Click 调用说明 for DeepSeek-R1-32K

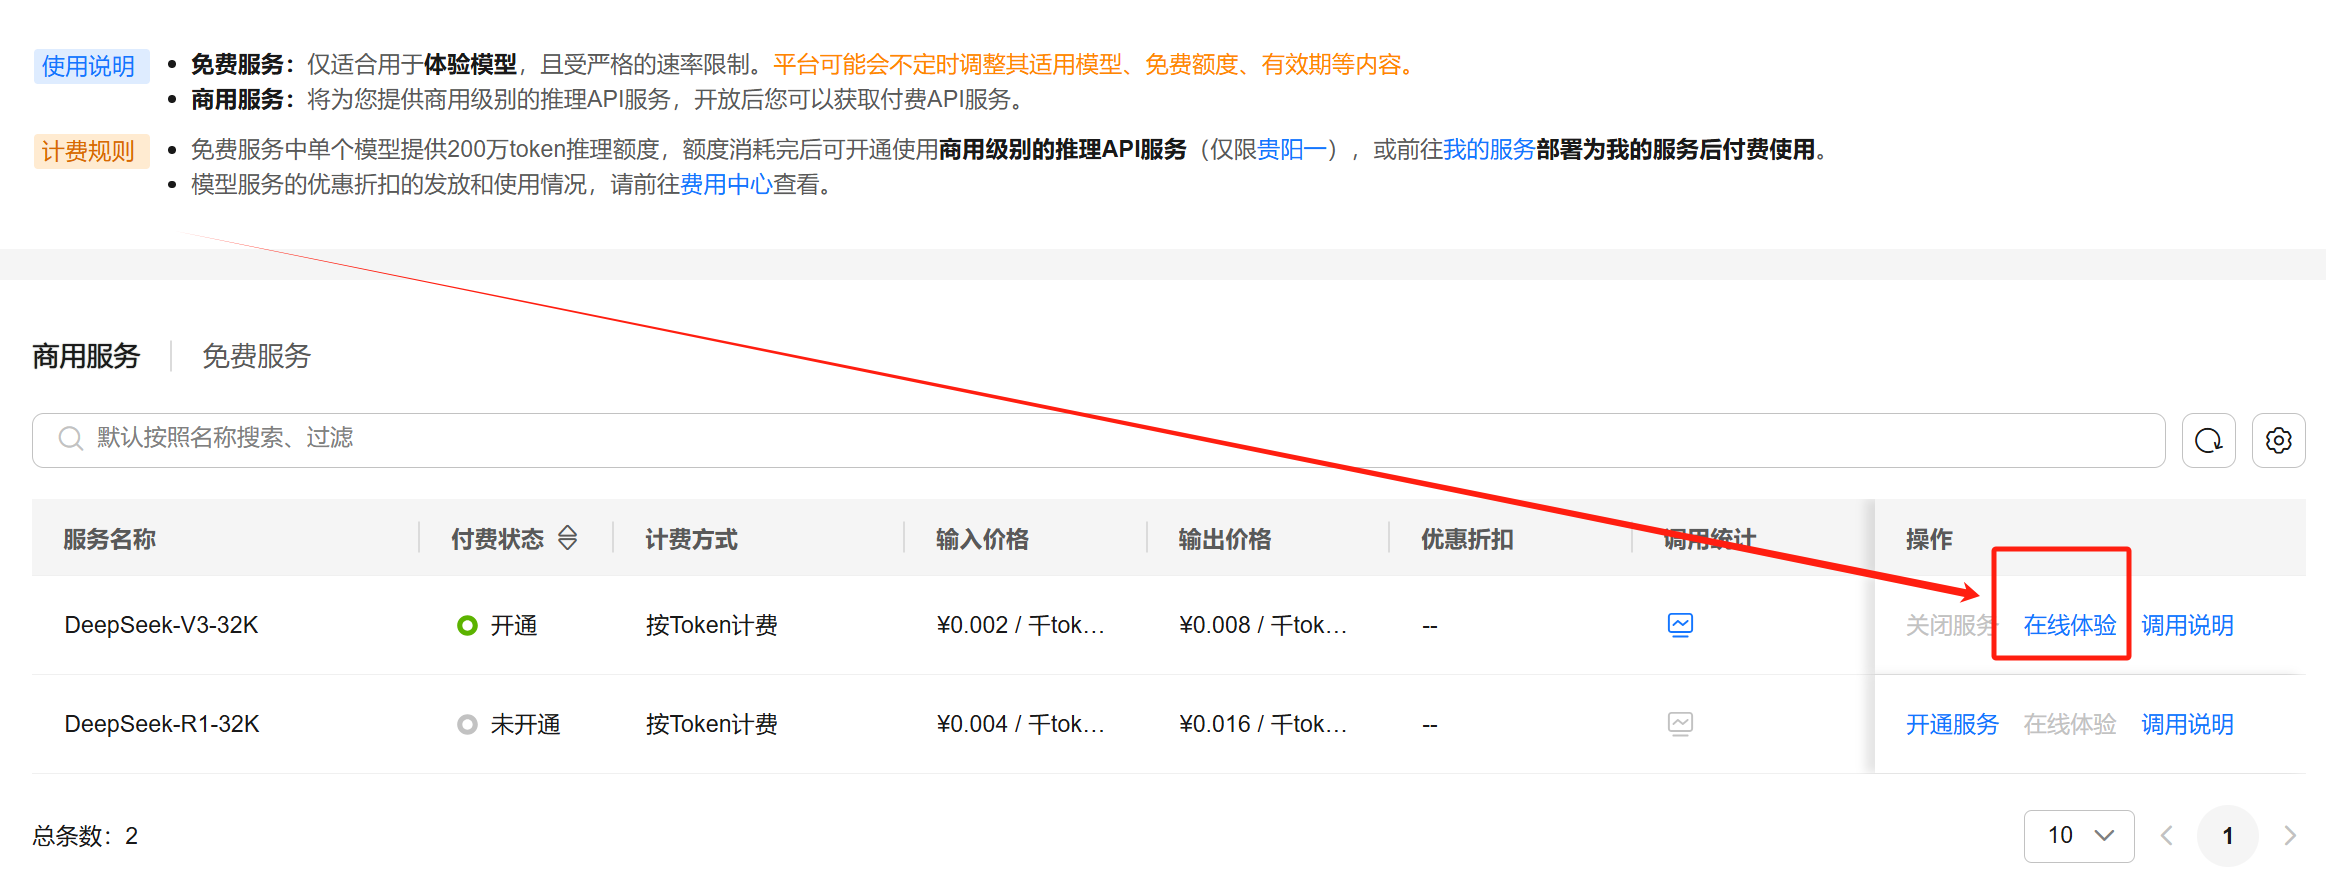click(2187, 724)
